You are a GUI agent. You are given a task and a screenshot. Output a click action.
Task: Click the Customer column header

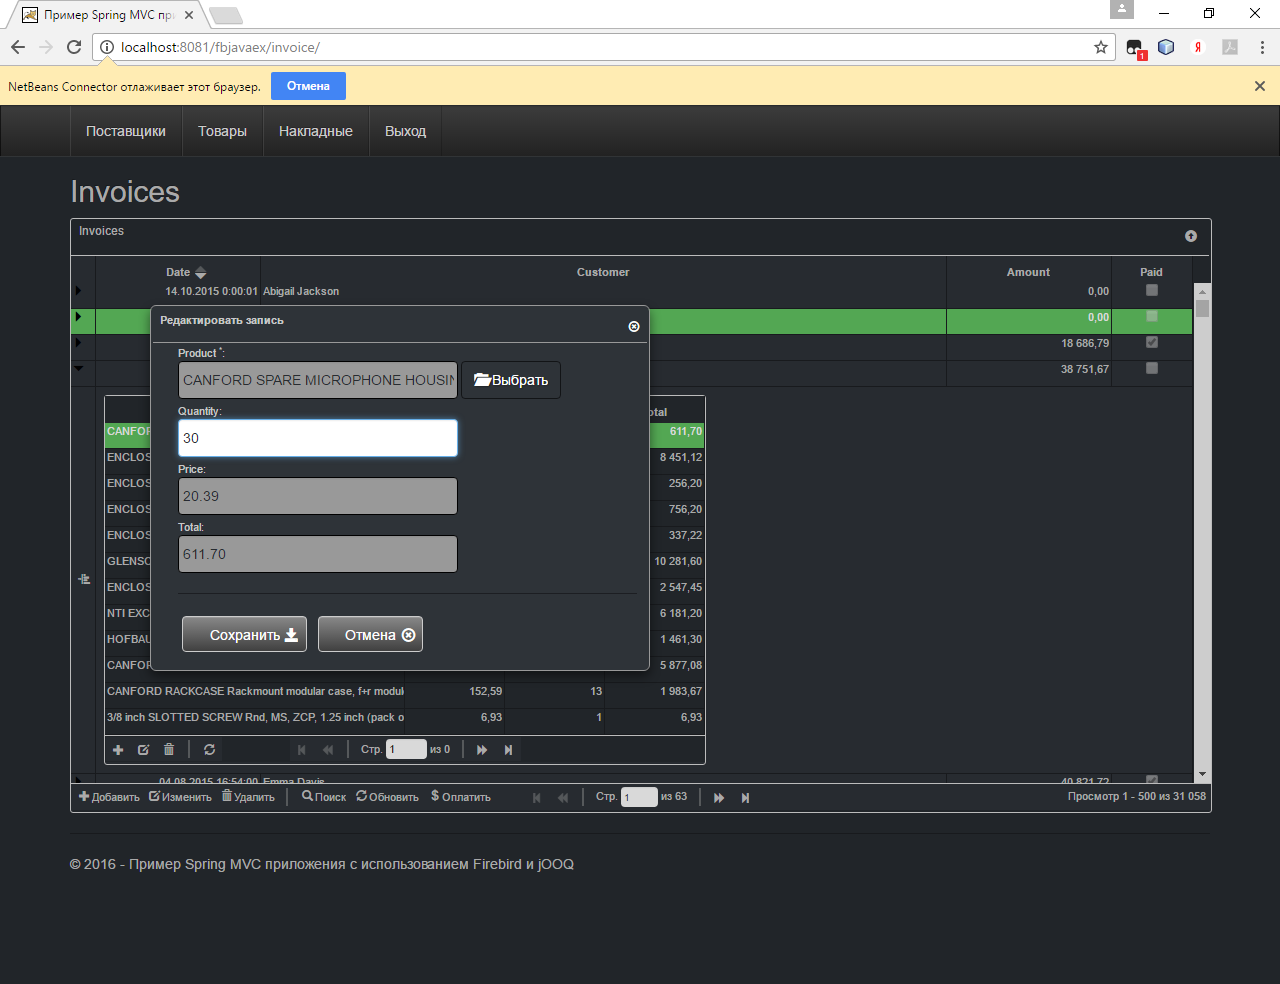point(603,272)
